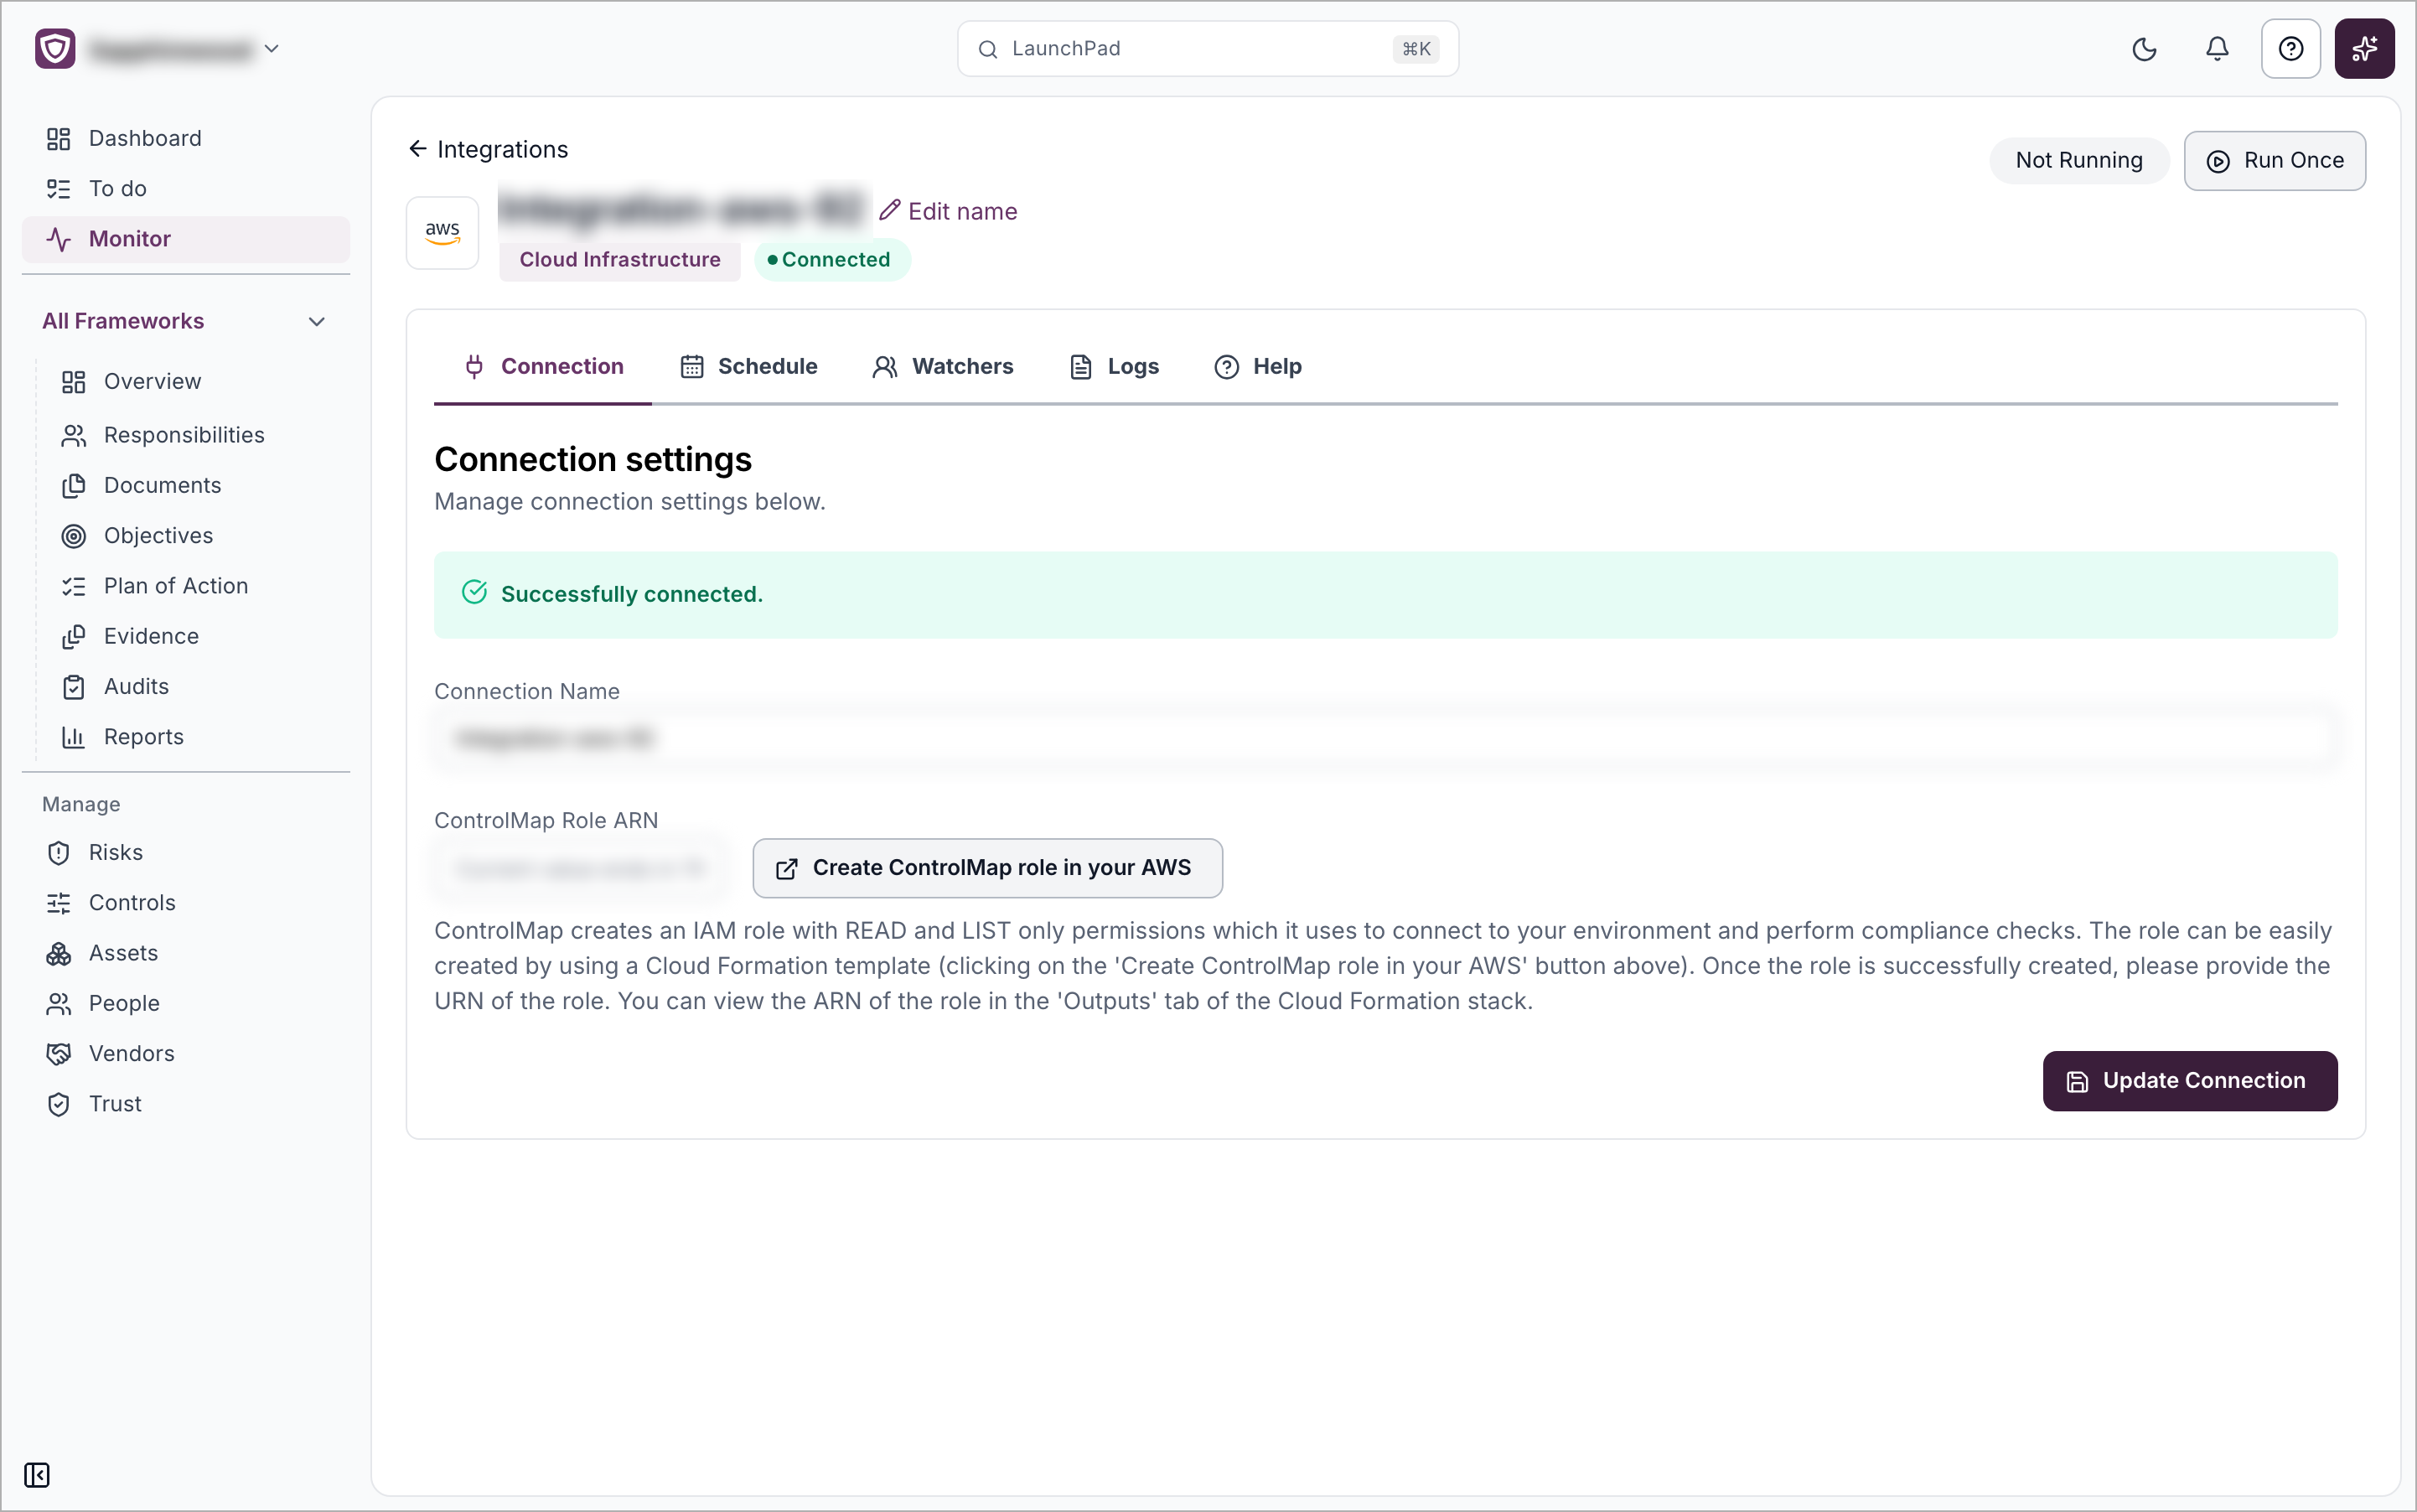
Task: Click the AWS integration logo
Action: coord(442,233)
